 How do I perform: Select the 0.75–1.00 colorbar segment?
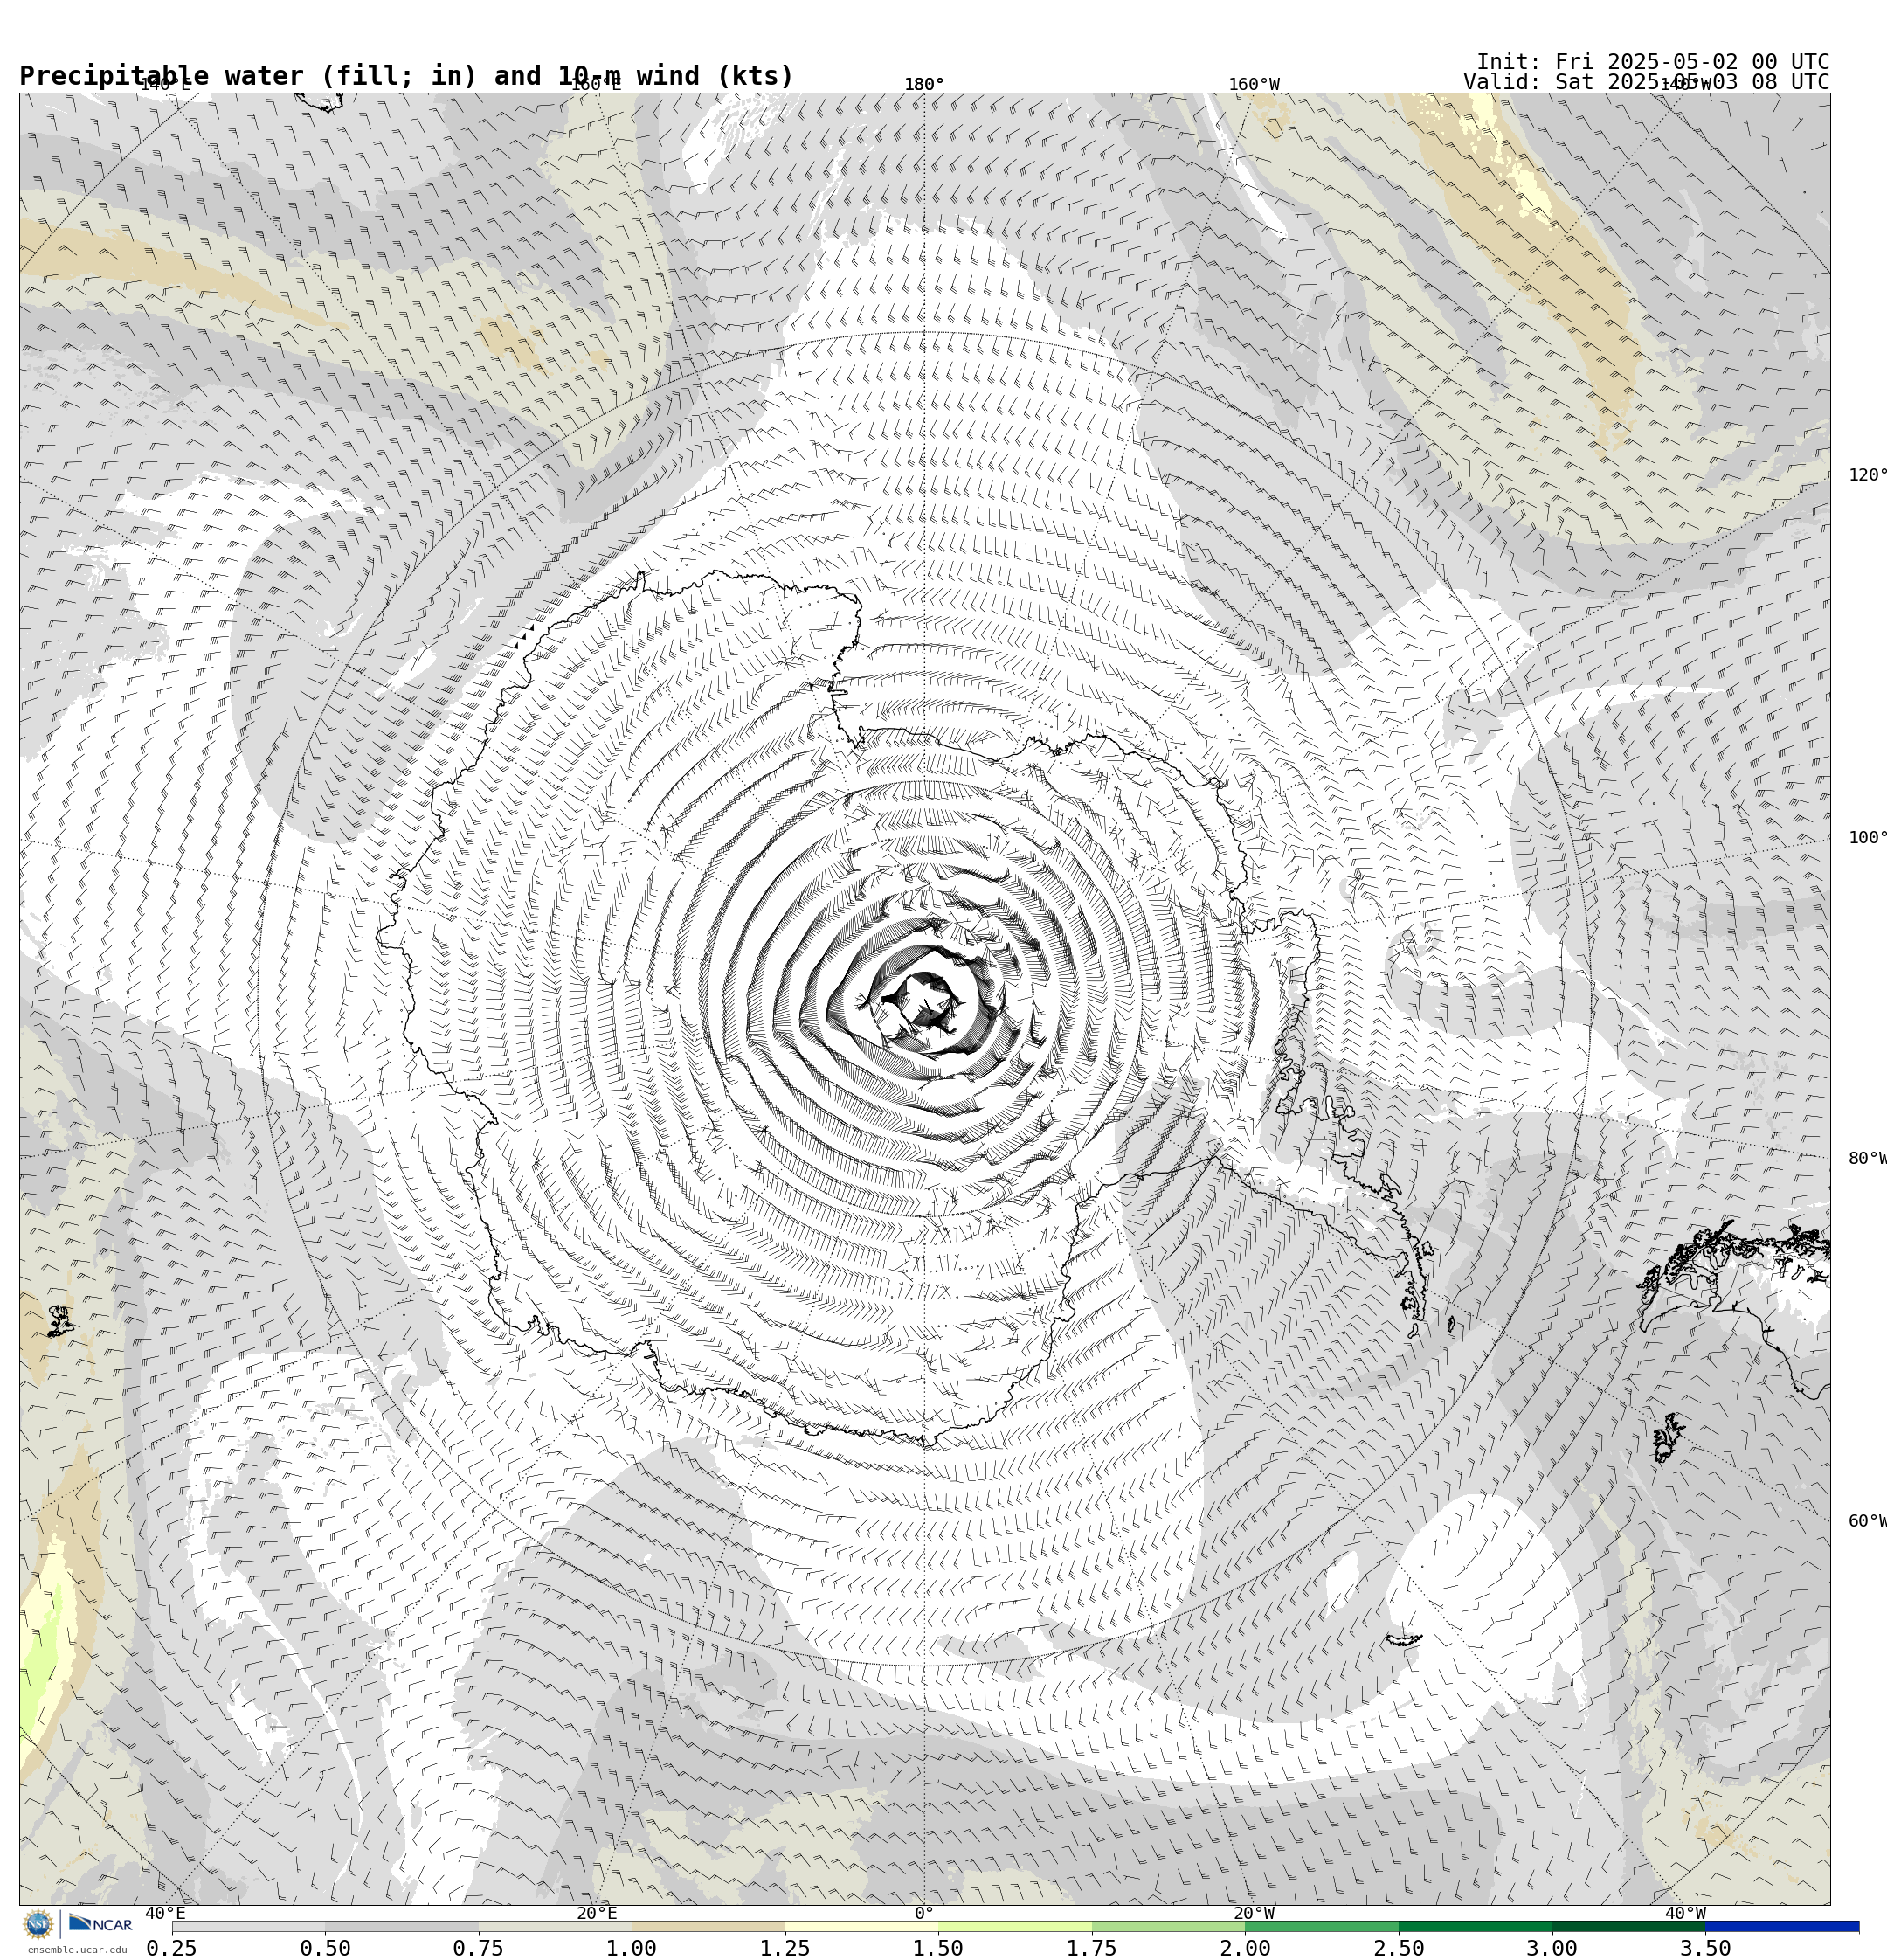click(x=555, y=1926)
